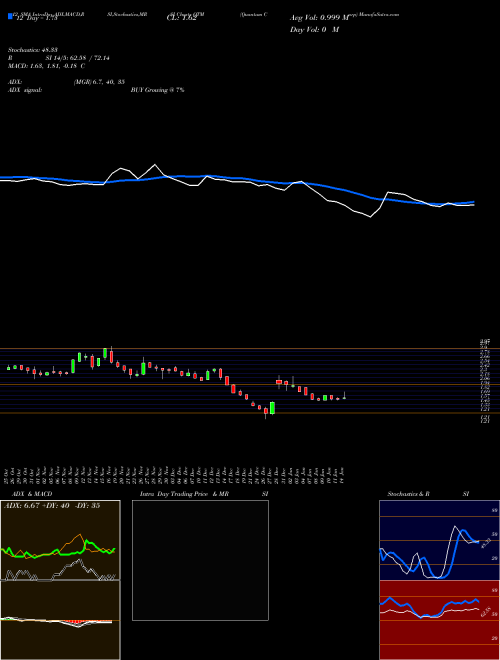500x660 pixels.
Task: Open the navy Stochastics chart panel
Action: click(439, 540)
